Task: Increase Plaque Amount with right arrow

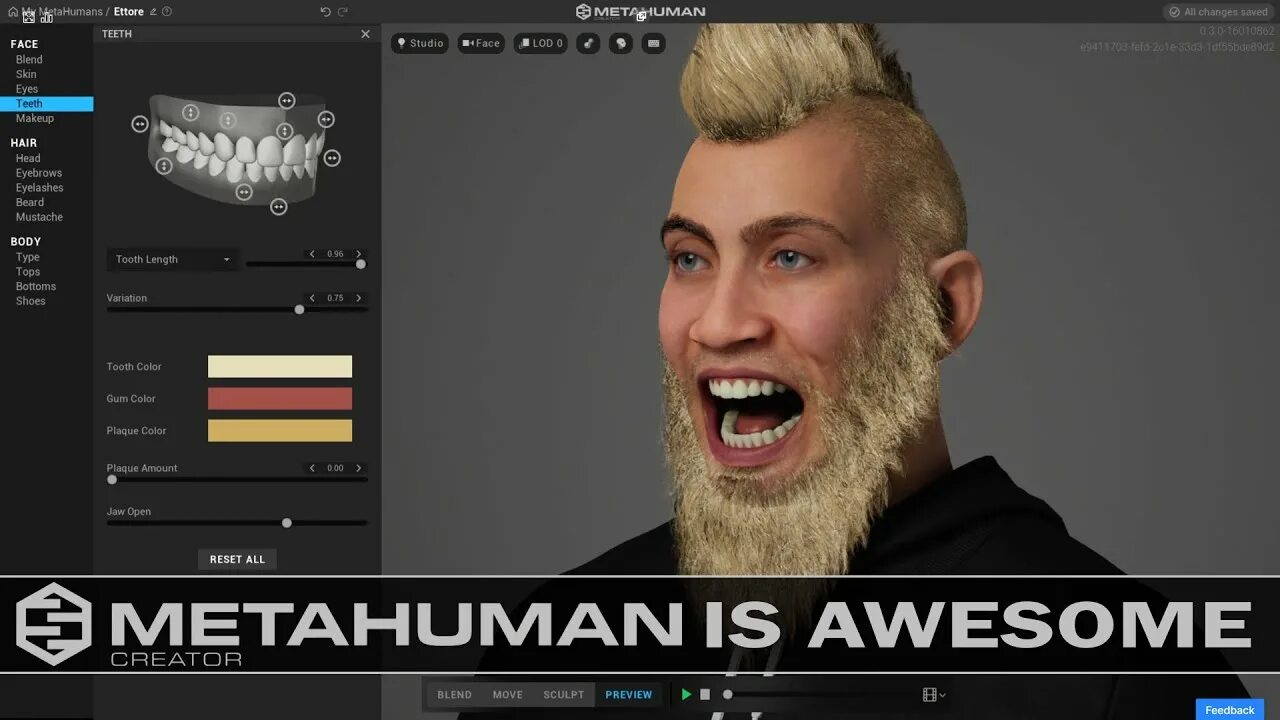Action: click(x=359, y=468)
